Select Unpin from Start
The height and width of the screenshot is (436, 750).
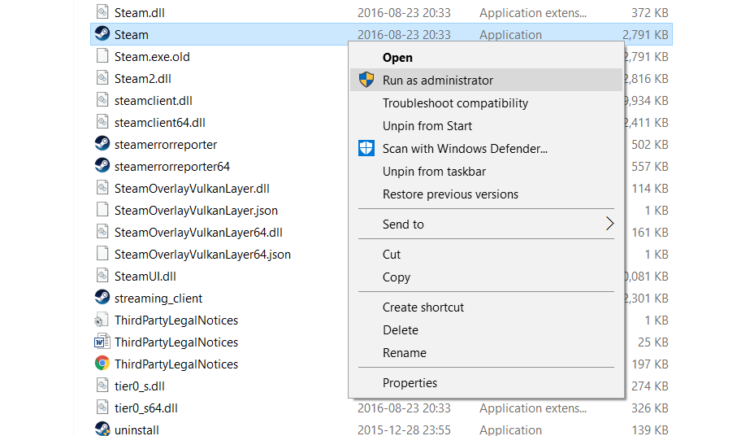point(486,126)
